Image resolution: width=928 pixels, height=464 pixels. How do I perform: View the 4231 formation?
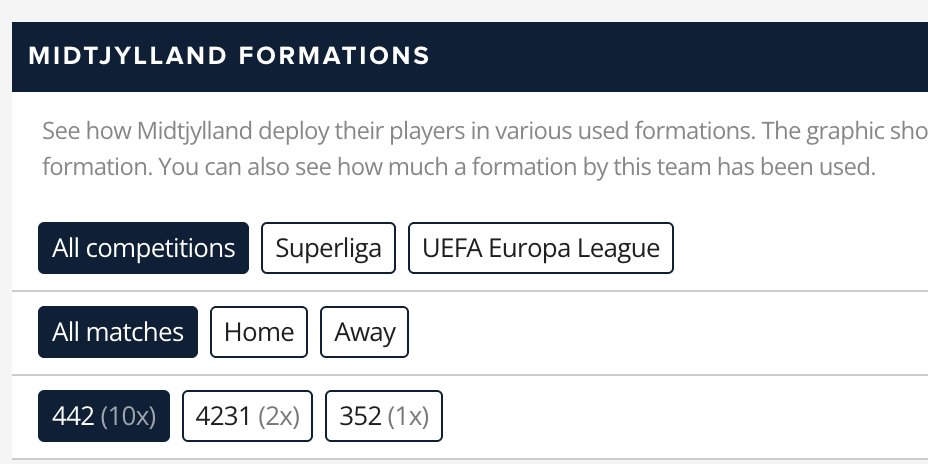tap(247, 416)
